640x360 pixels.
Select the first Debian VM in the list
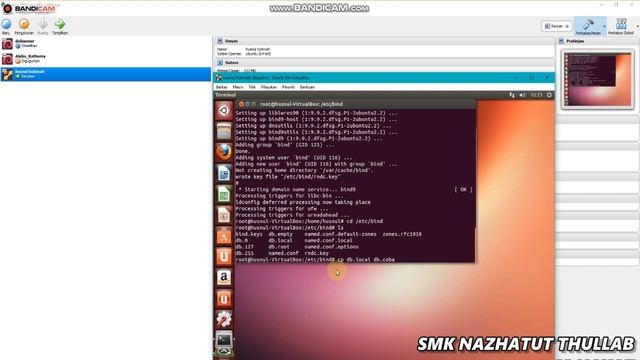[x=105, y=44]
